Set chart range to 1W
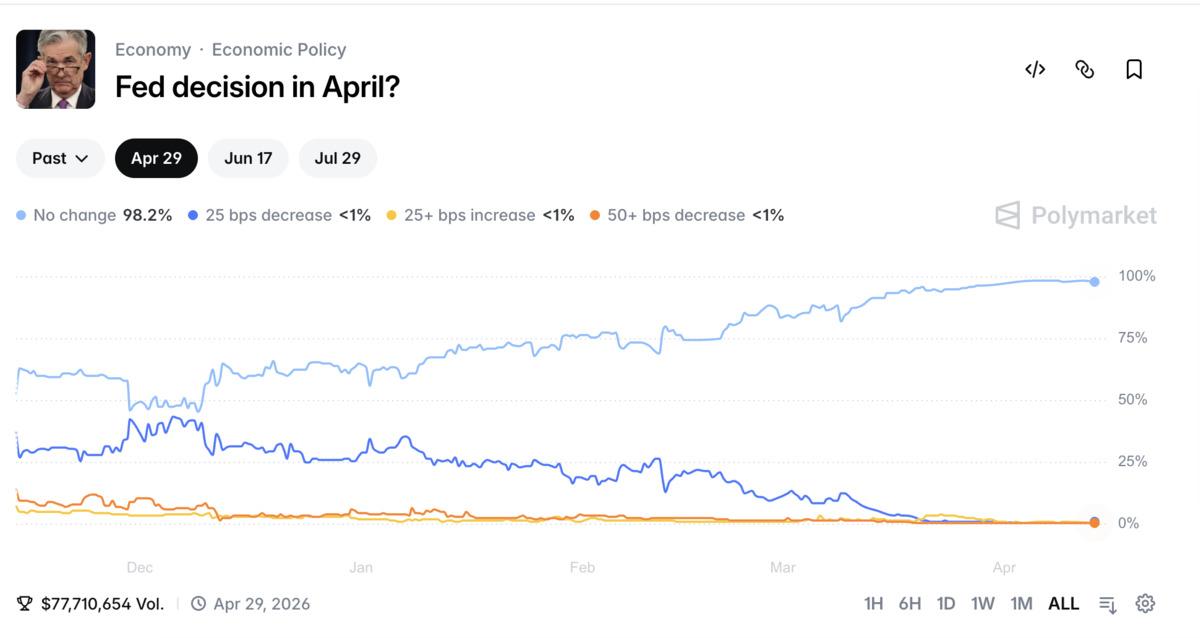1200x638 pixels. 982,603
